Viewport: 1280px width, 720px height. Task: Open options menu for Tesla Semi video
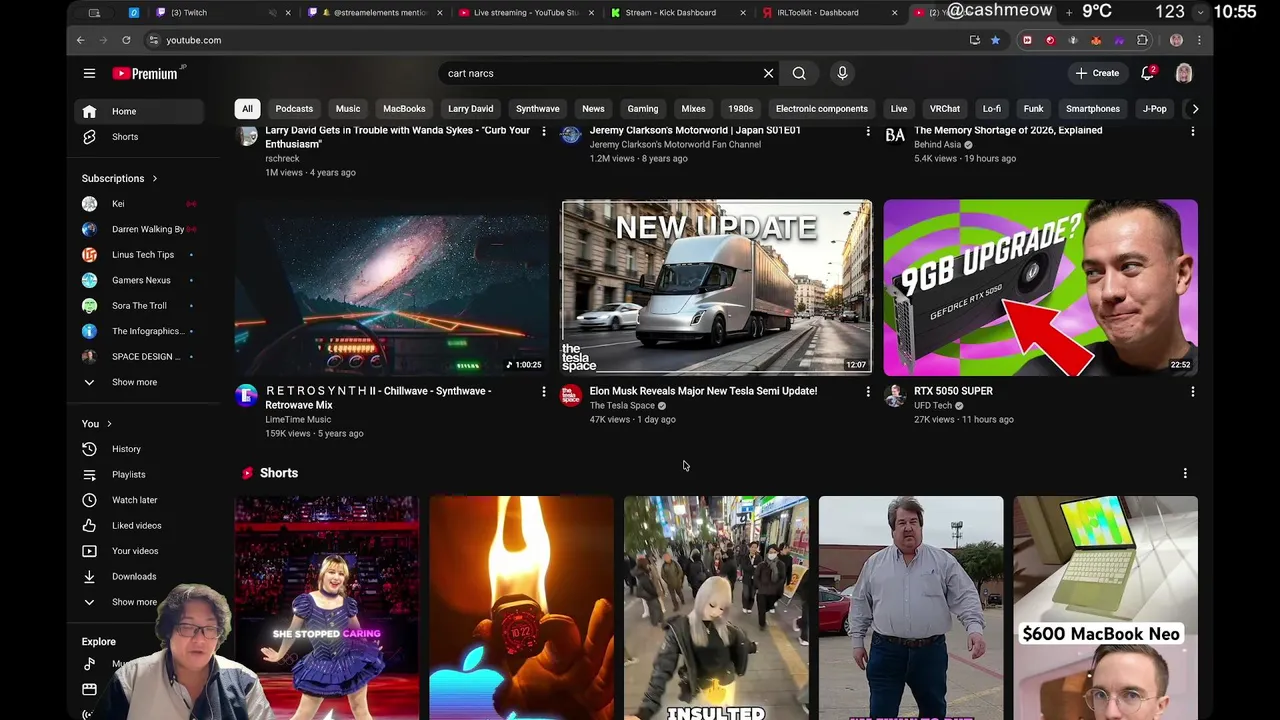[x=868, y=392]
